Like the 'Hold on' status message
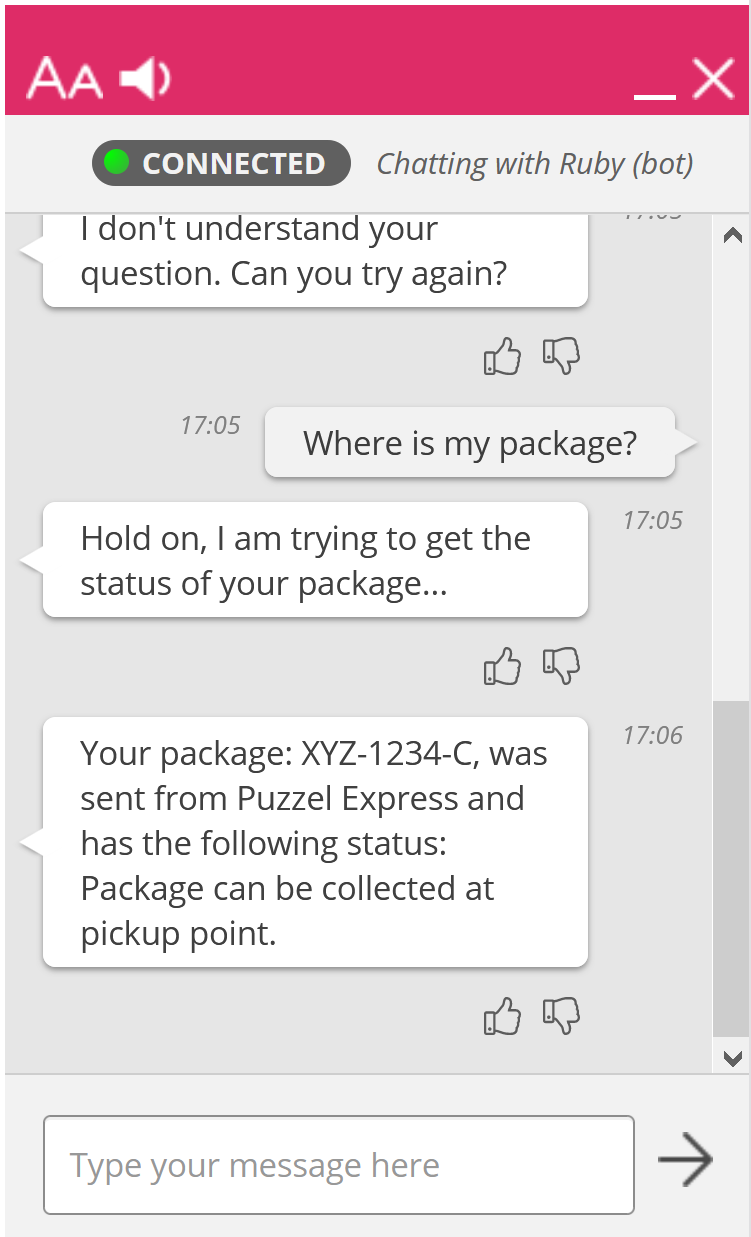This screenshot has height=1237, width=751. tap(502, 666)
